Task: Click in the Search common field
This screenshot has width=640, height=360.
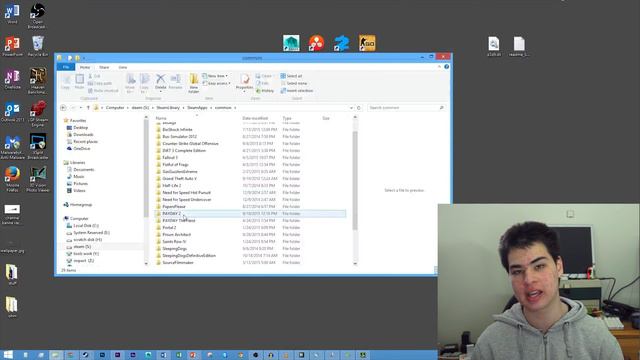Action: pyautogui.click(x=406, y=108)
